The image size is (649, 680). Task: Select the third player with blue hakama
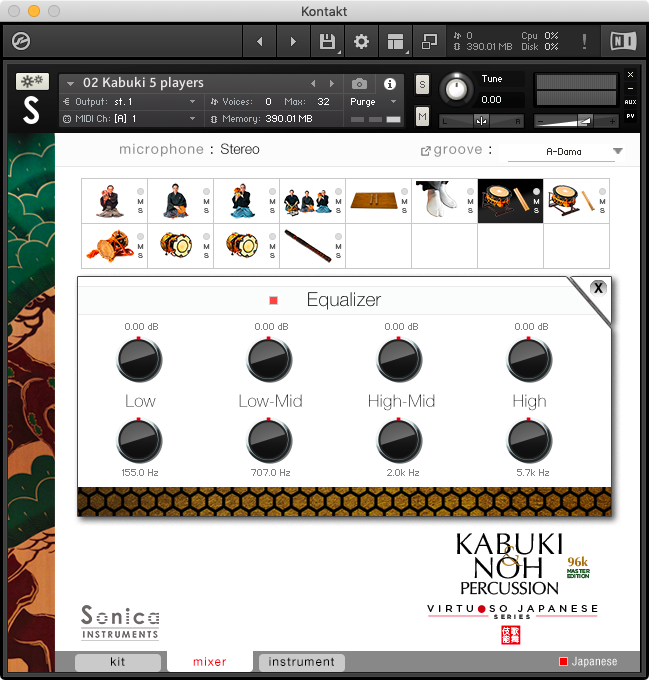(x=241, y=201)
